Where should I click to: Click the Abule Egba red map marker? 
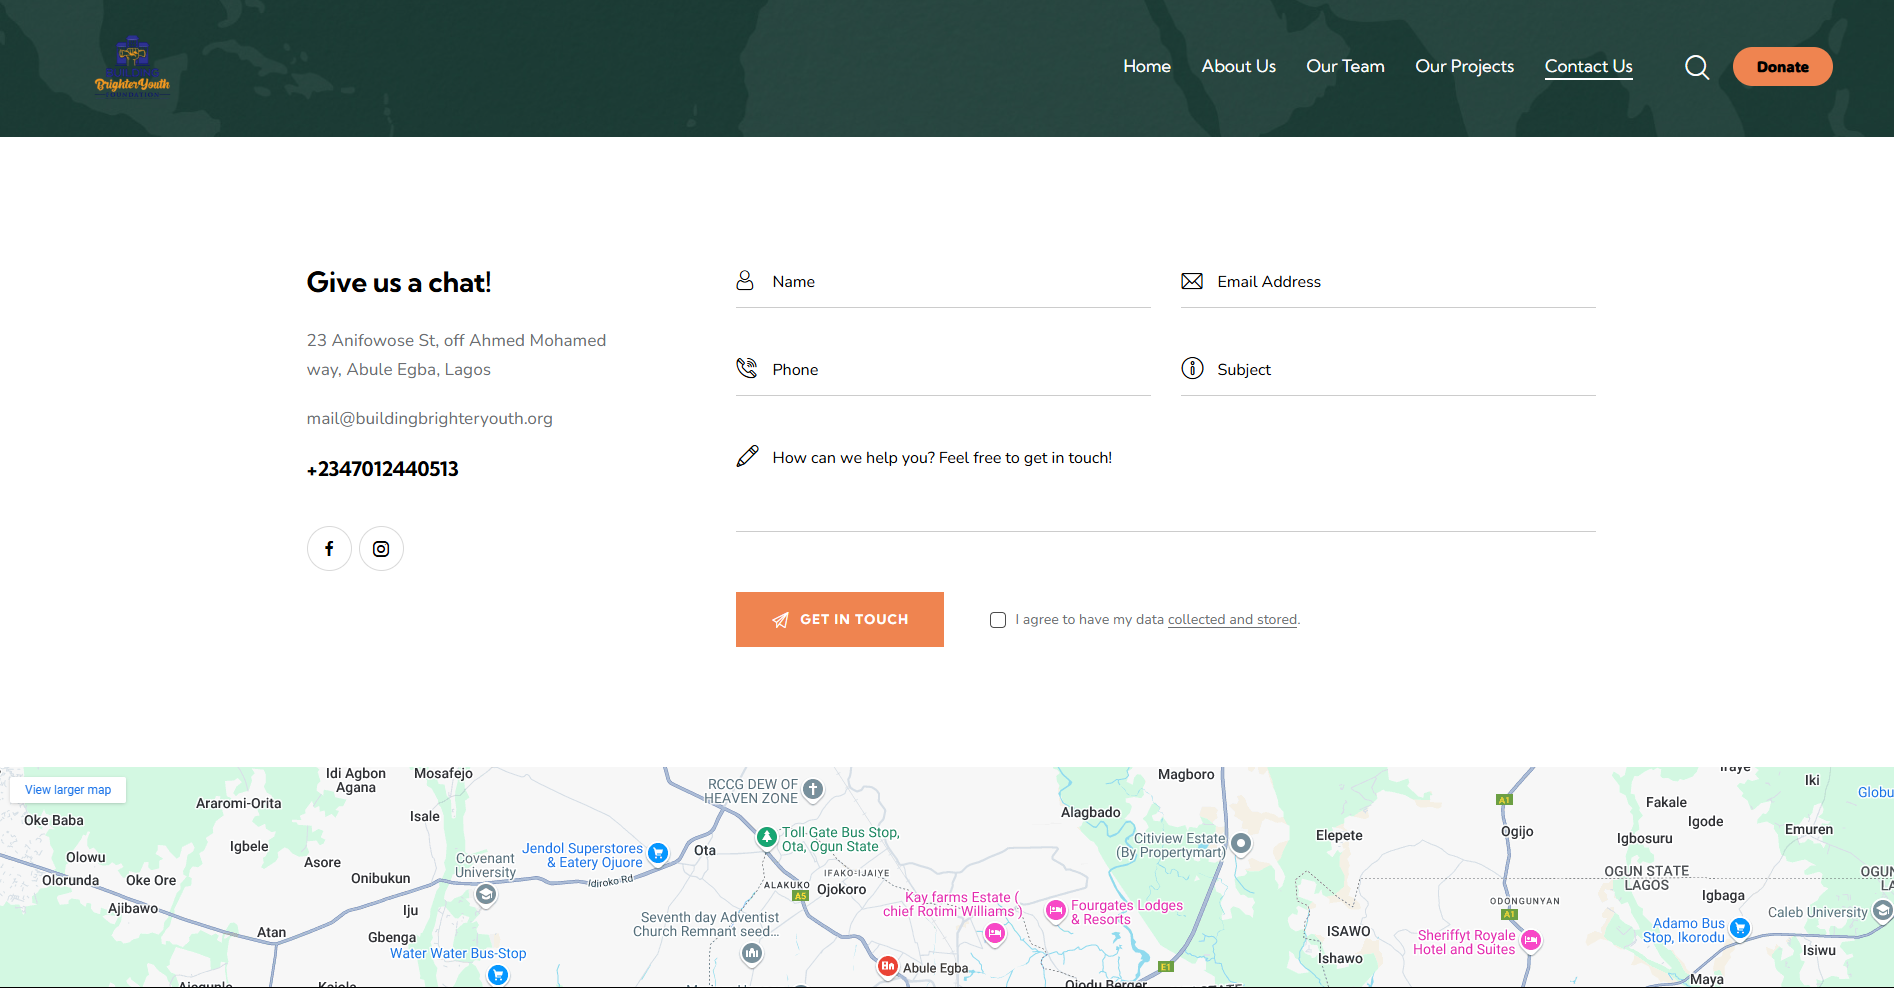point(887,965)
